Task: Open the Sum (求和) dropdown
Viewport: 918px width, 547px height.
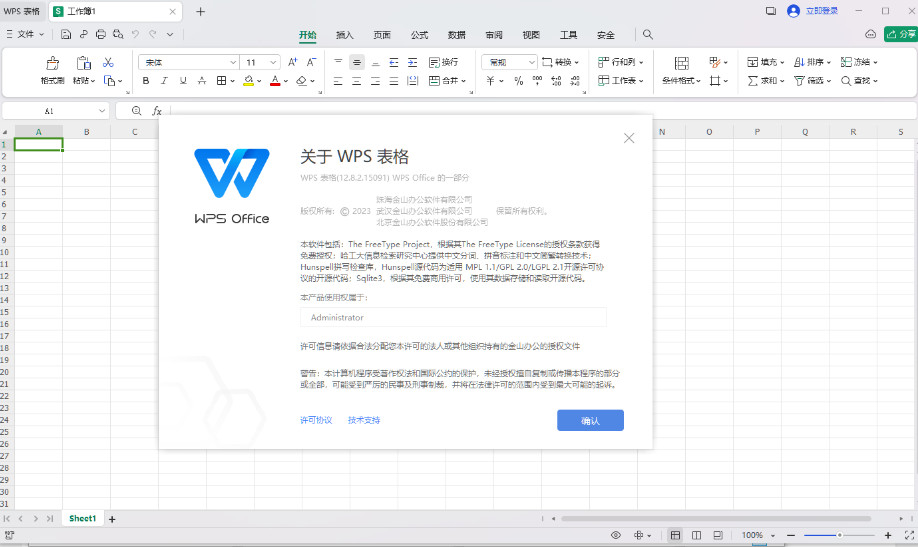Action: click(766, 81)
